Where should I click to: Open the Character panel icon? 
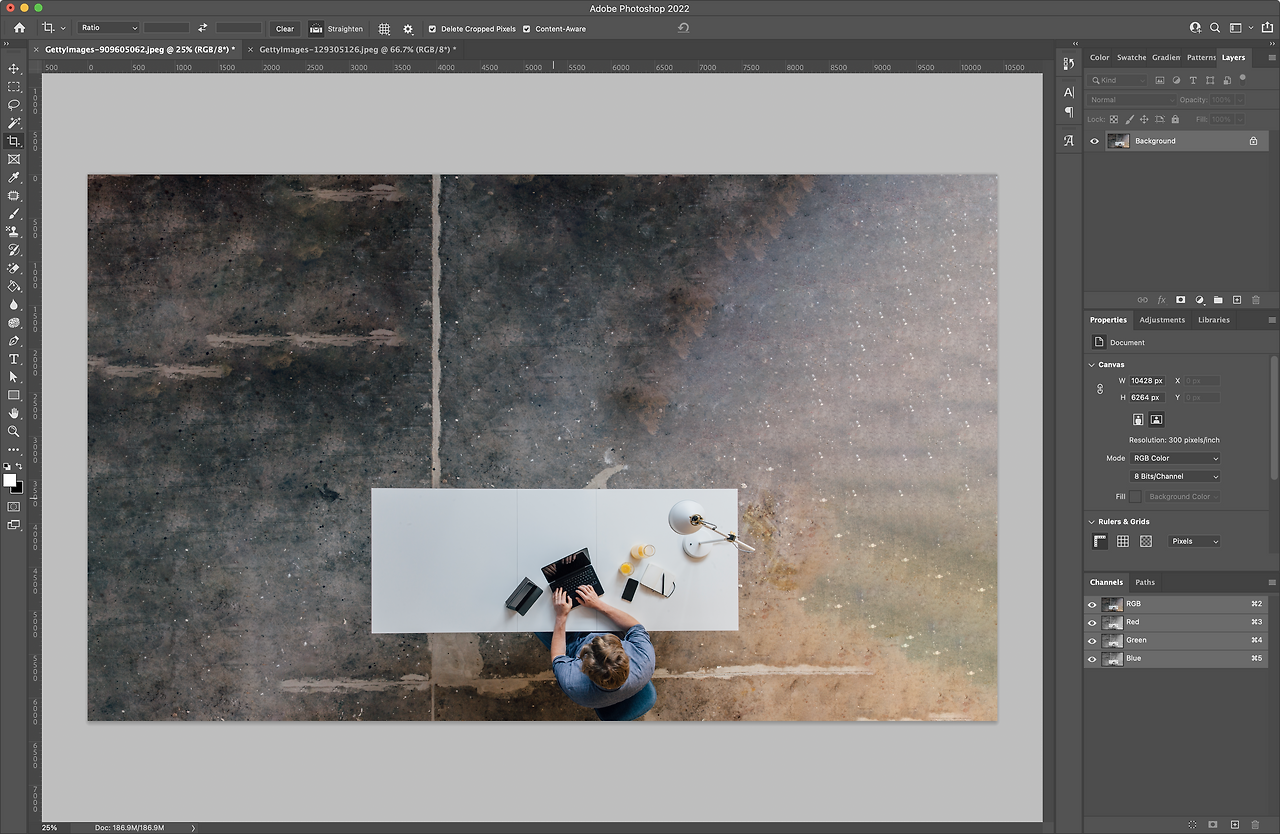[x=1069, y=92]
